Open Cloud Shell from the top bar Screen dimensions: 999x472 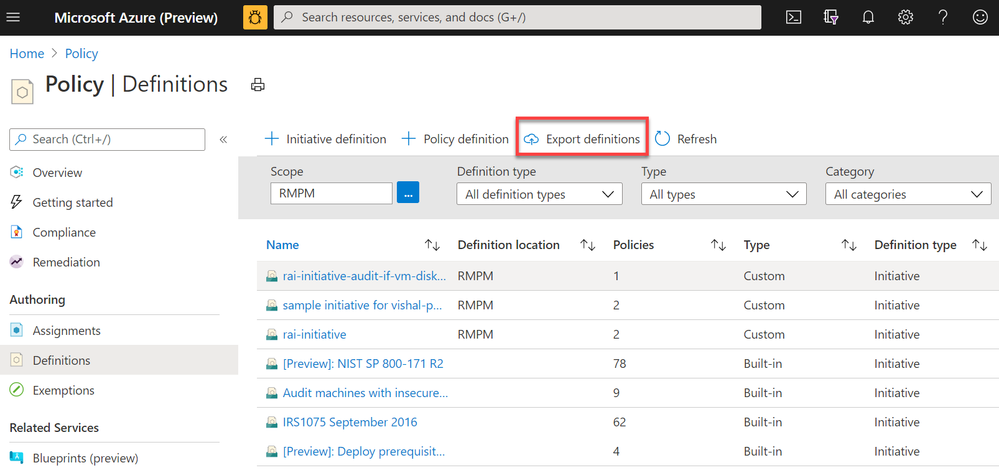pyautogui.click(x=793, y=18)
